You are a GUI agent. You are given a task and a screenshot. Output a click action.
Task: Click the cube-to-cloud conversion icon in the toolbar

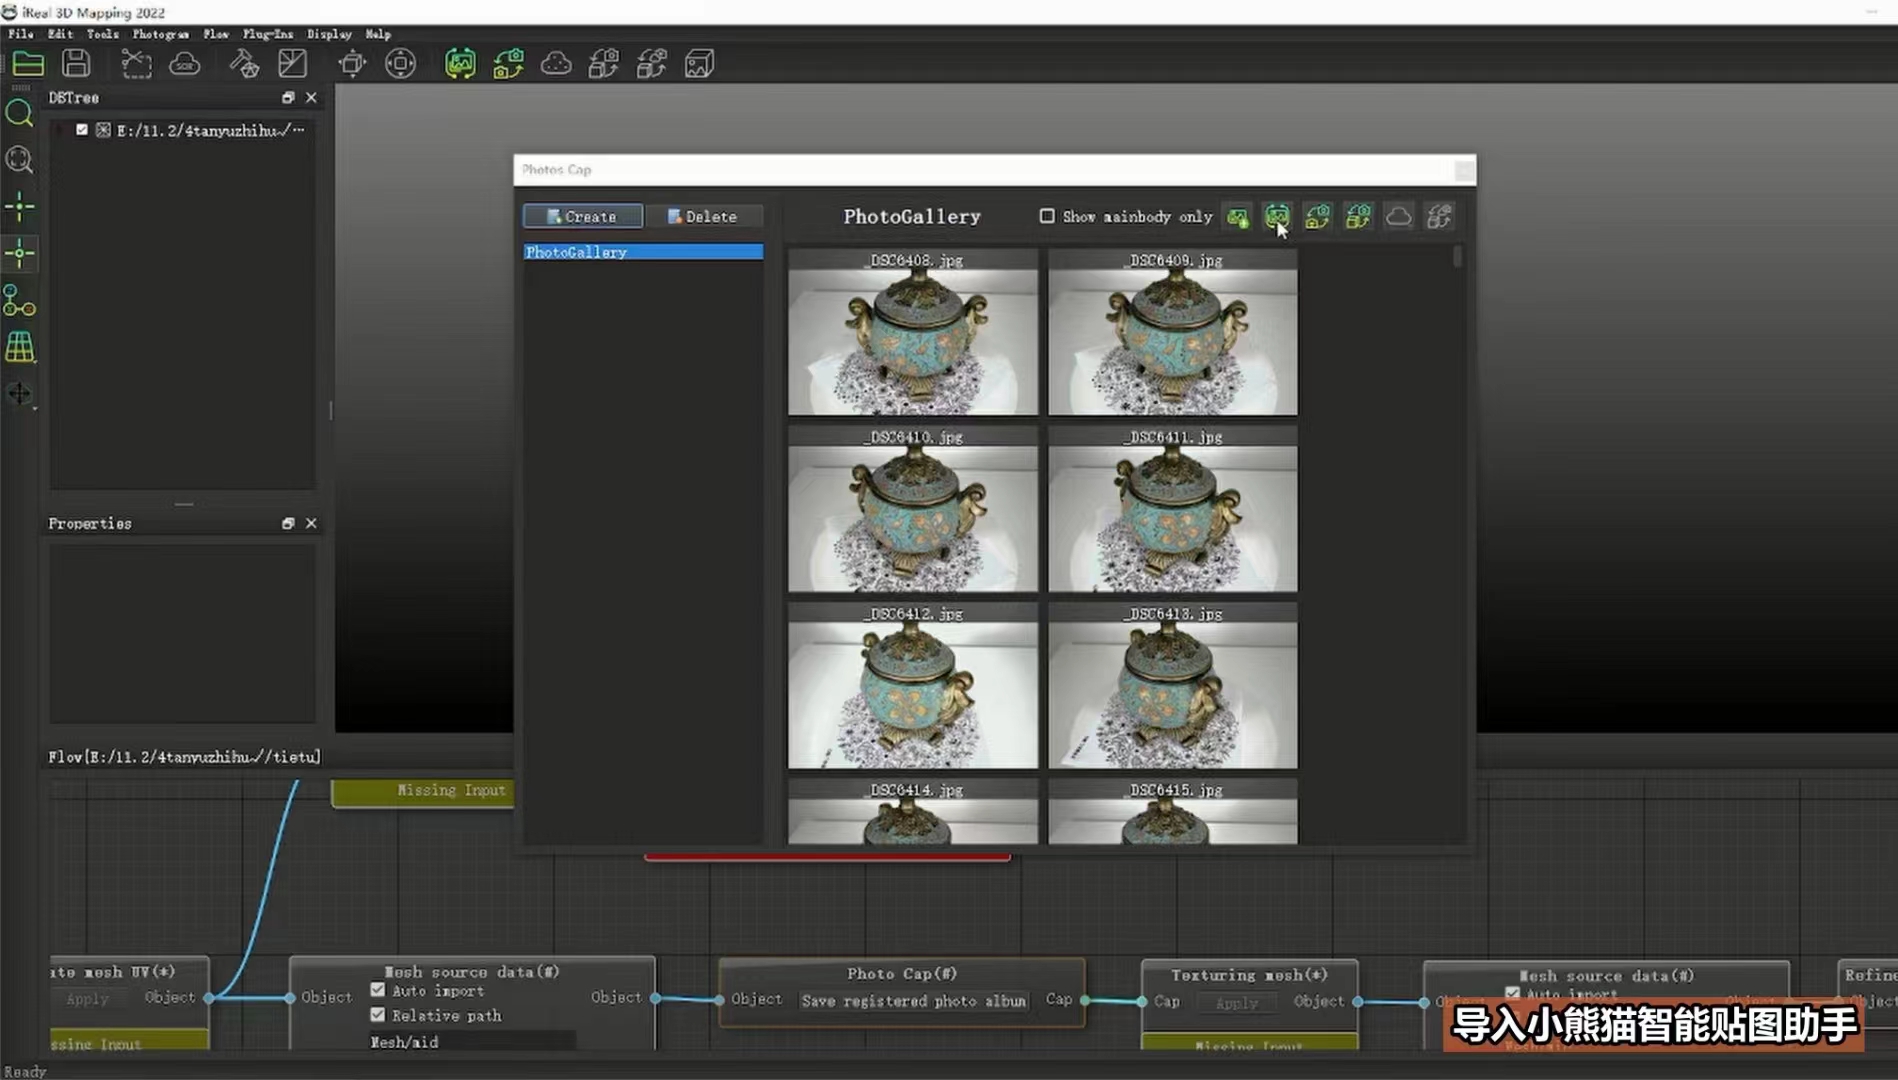pyautogui.click(x=652, y=64)
